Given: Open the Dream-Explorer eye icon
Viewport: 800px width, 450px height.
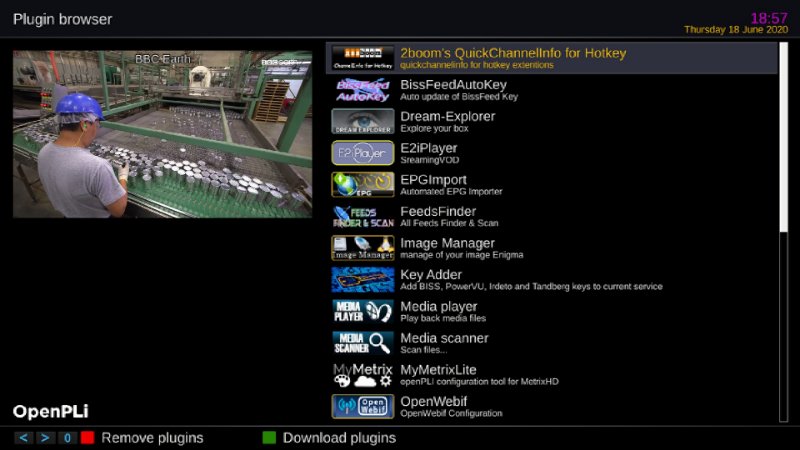Looking at the screenshot, I should pos(363,121).
